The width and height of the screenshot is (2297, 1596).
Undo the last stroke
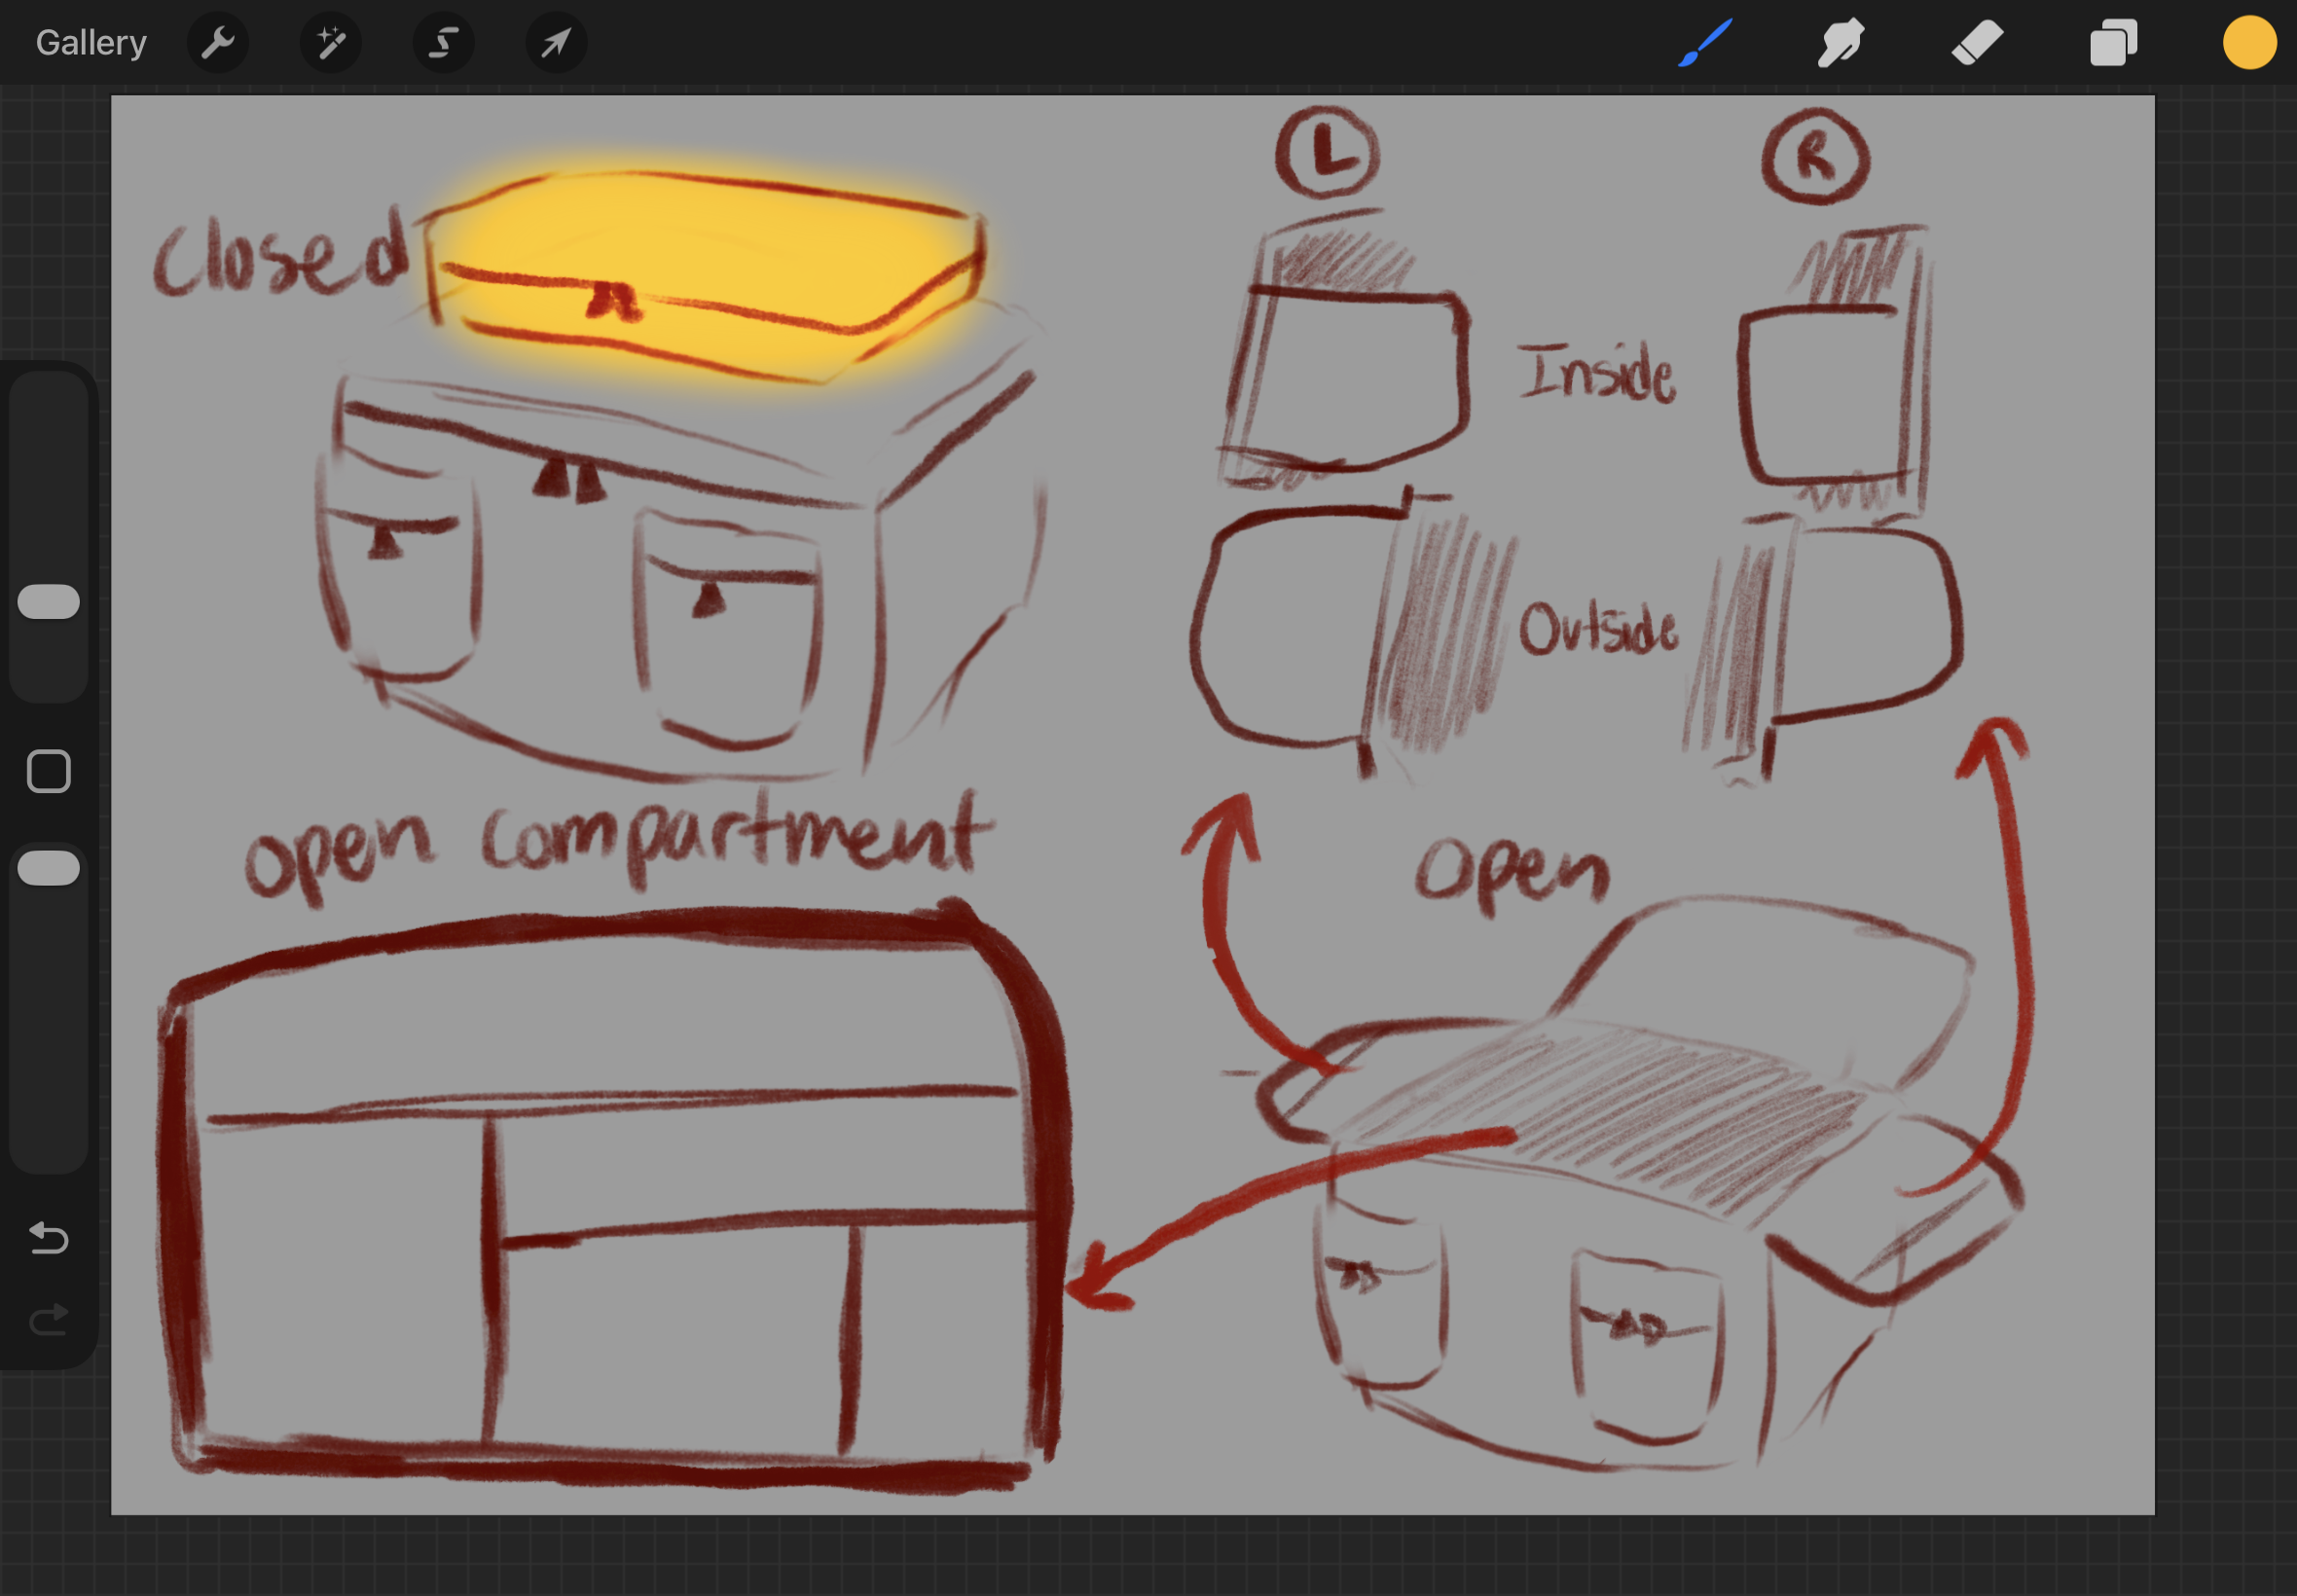[48, 1238]
